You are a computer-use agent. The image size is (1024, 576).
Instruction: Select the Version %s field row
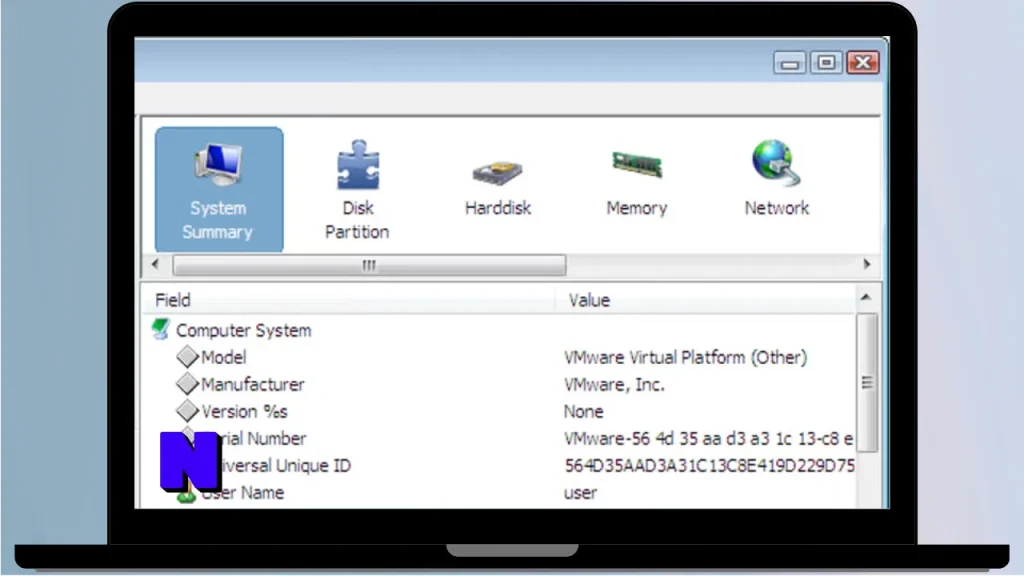[x=499, y=411]
